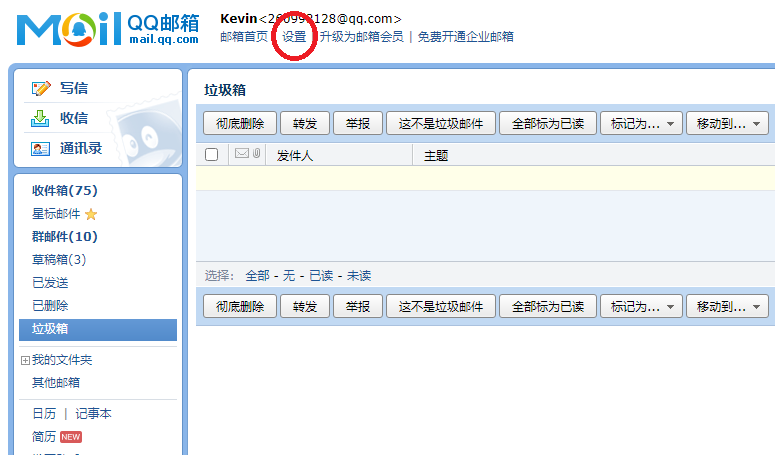
Task: Open the 设置 settings link
Action: point(294,36)
